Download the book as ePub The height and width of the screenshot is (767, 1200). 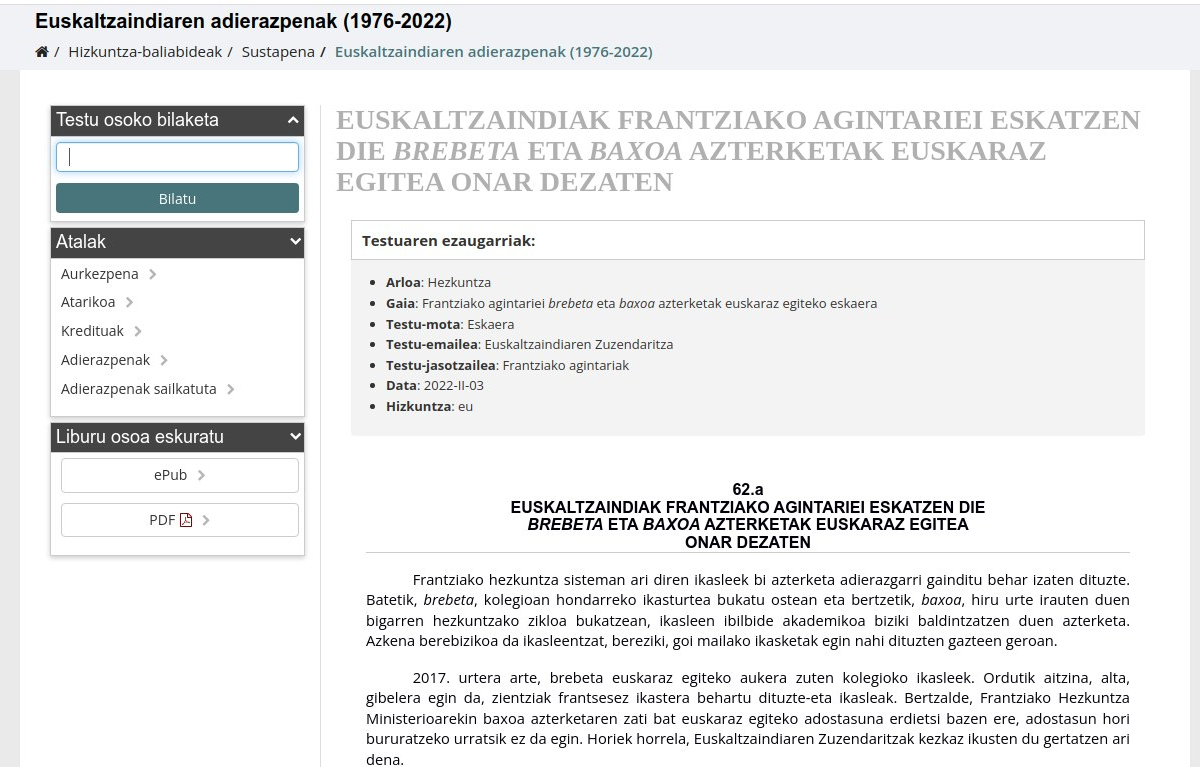point(180,475)
